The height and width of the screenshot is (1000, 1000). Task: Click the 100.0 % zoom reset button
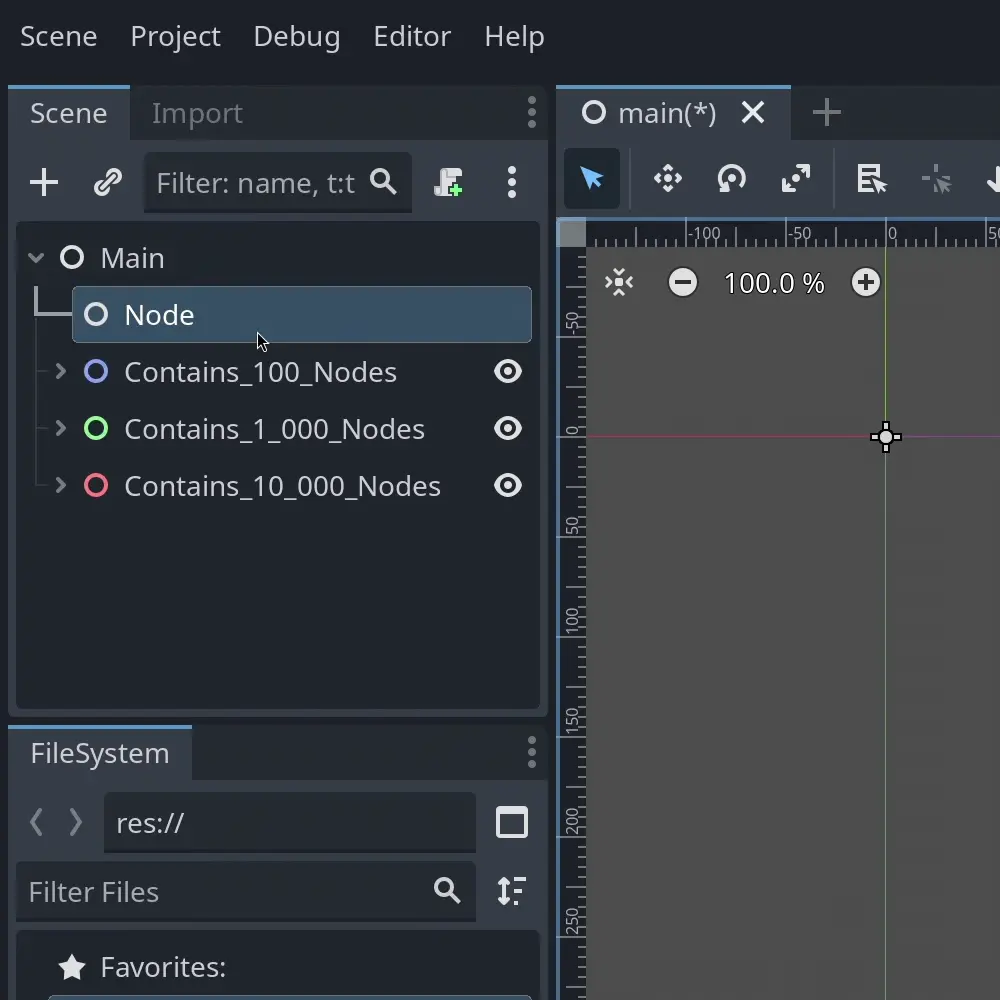click(774, 283)
